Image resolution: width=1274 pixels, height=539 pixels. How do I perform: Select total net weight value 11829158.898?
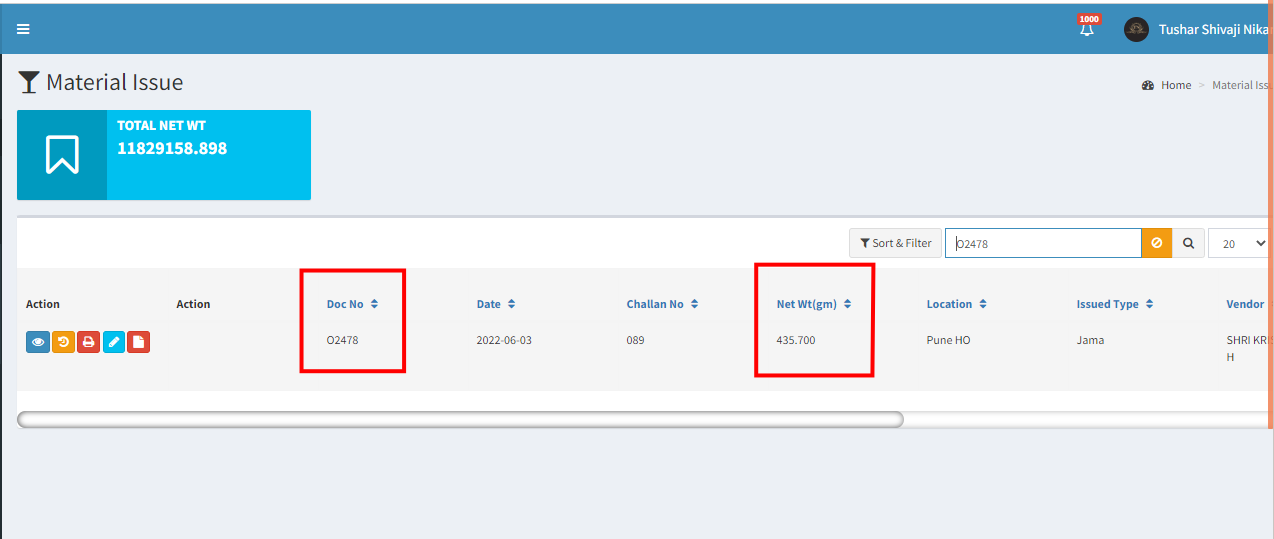tap(172, 148)
